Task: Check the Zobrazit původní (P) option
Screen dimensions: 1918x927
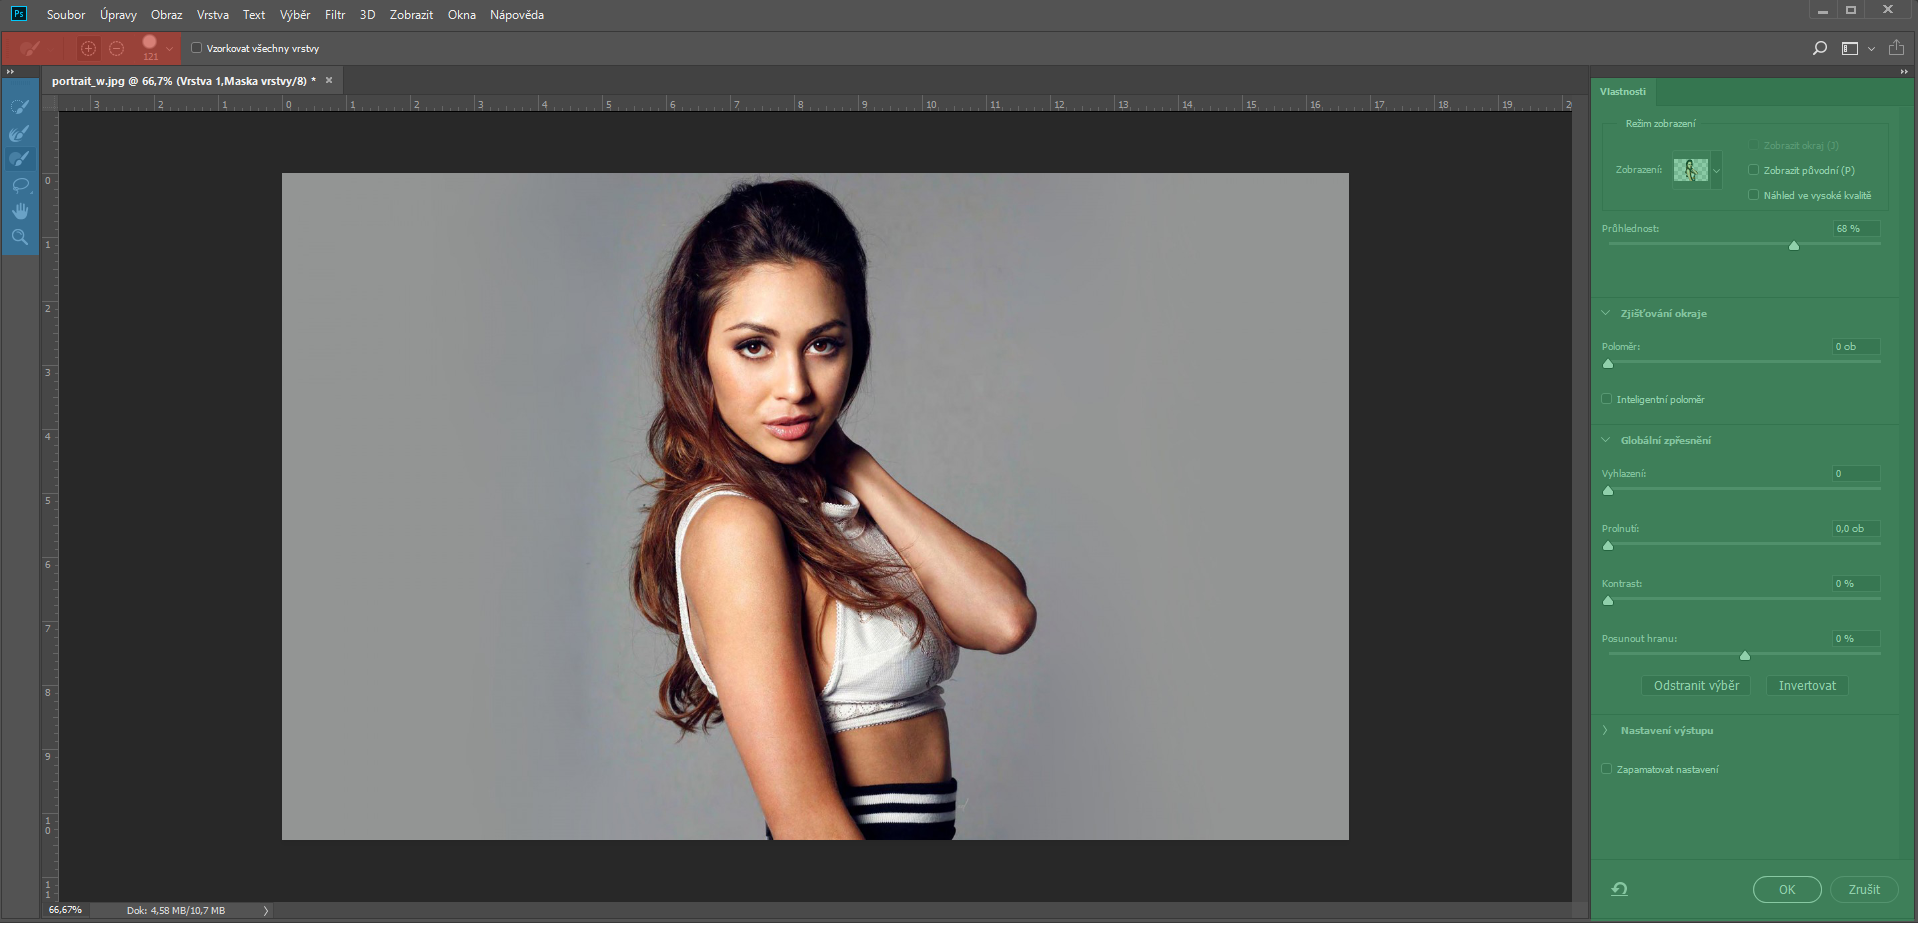Action: click(1754, 170)
